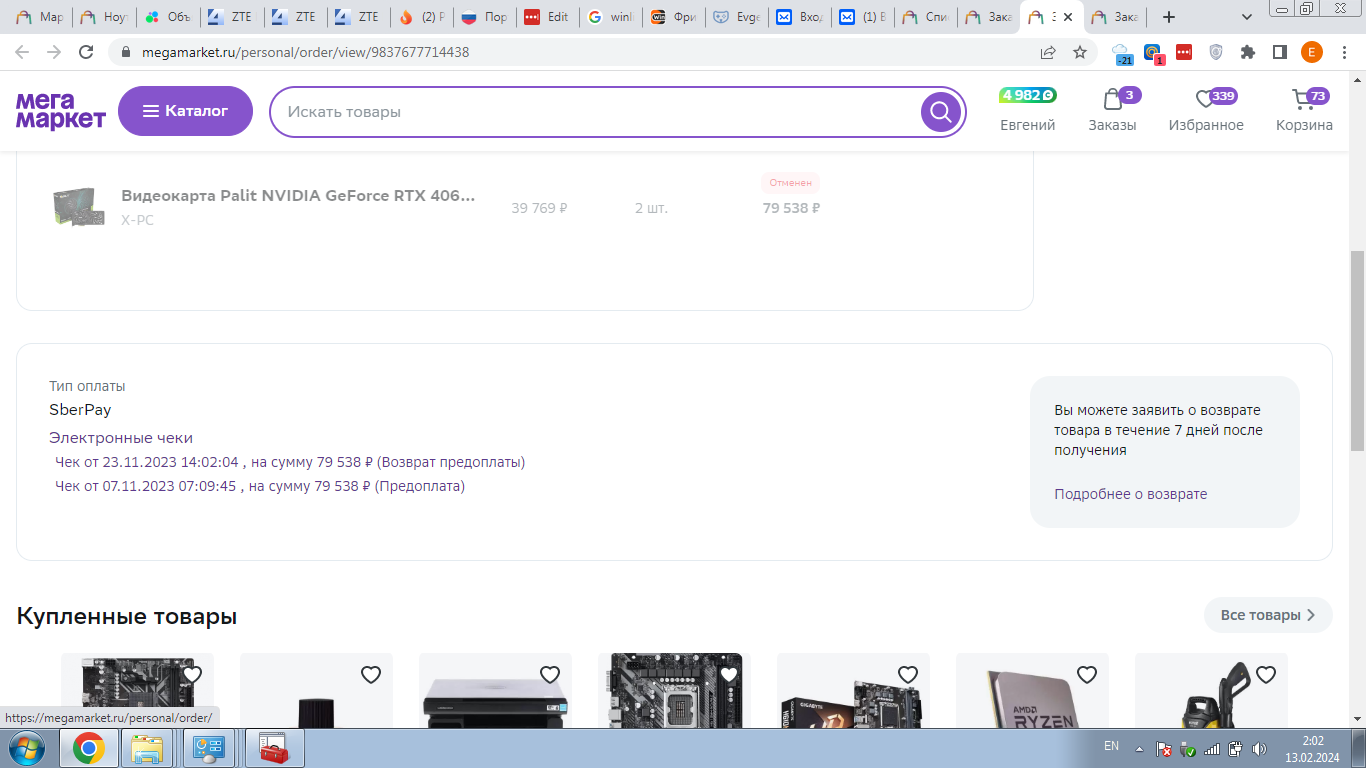
Task: Open the receipt from 07.11.2023 07:09:45
Action: (x=260, y=486)
